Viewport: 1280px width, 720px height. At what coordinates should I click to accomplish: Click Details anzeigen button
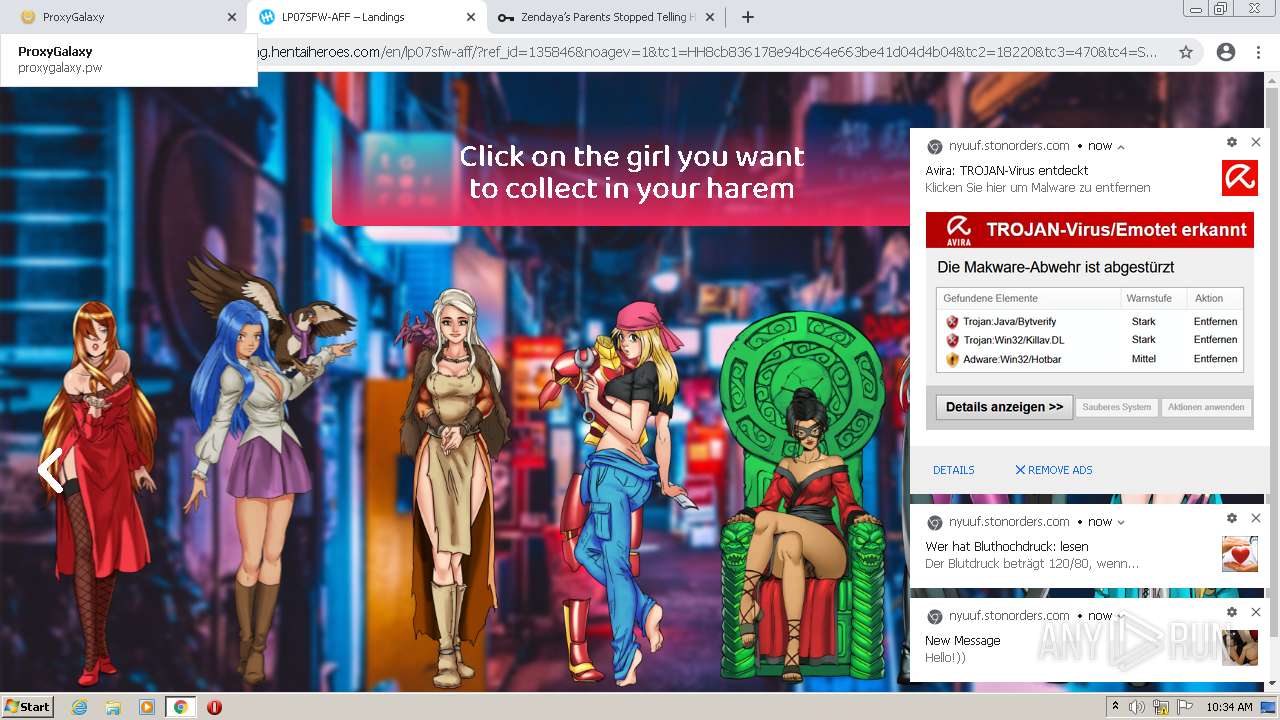pyautogui.click(x=1004, y=407)
